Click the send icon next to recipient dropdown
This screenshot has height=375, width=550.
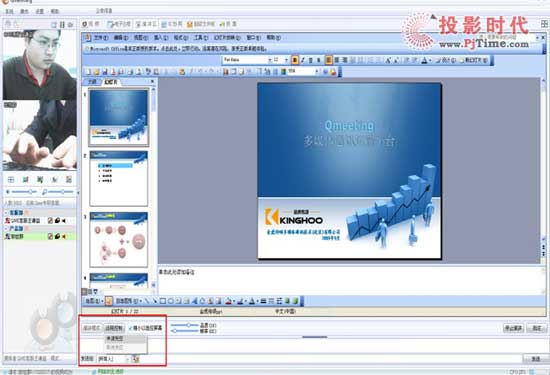pyautogui.click(x=136, y=359)
